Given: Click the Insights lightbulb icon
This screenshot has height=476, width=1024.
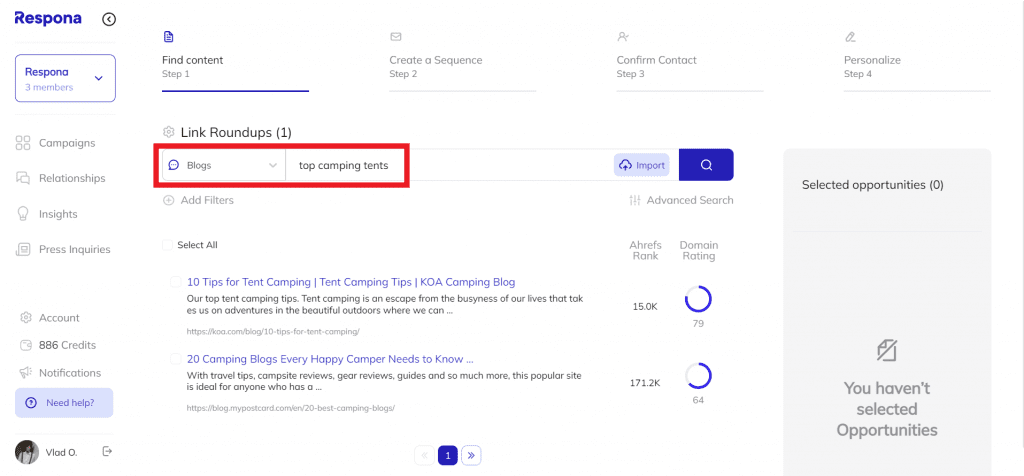Looking at the screenshot, I should click(x=23, y=214).
